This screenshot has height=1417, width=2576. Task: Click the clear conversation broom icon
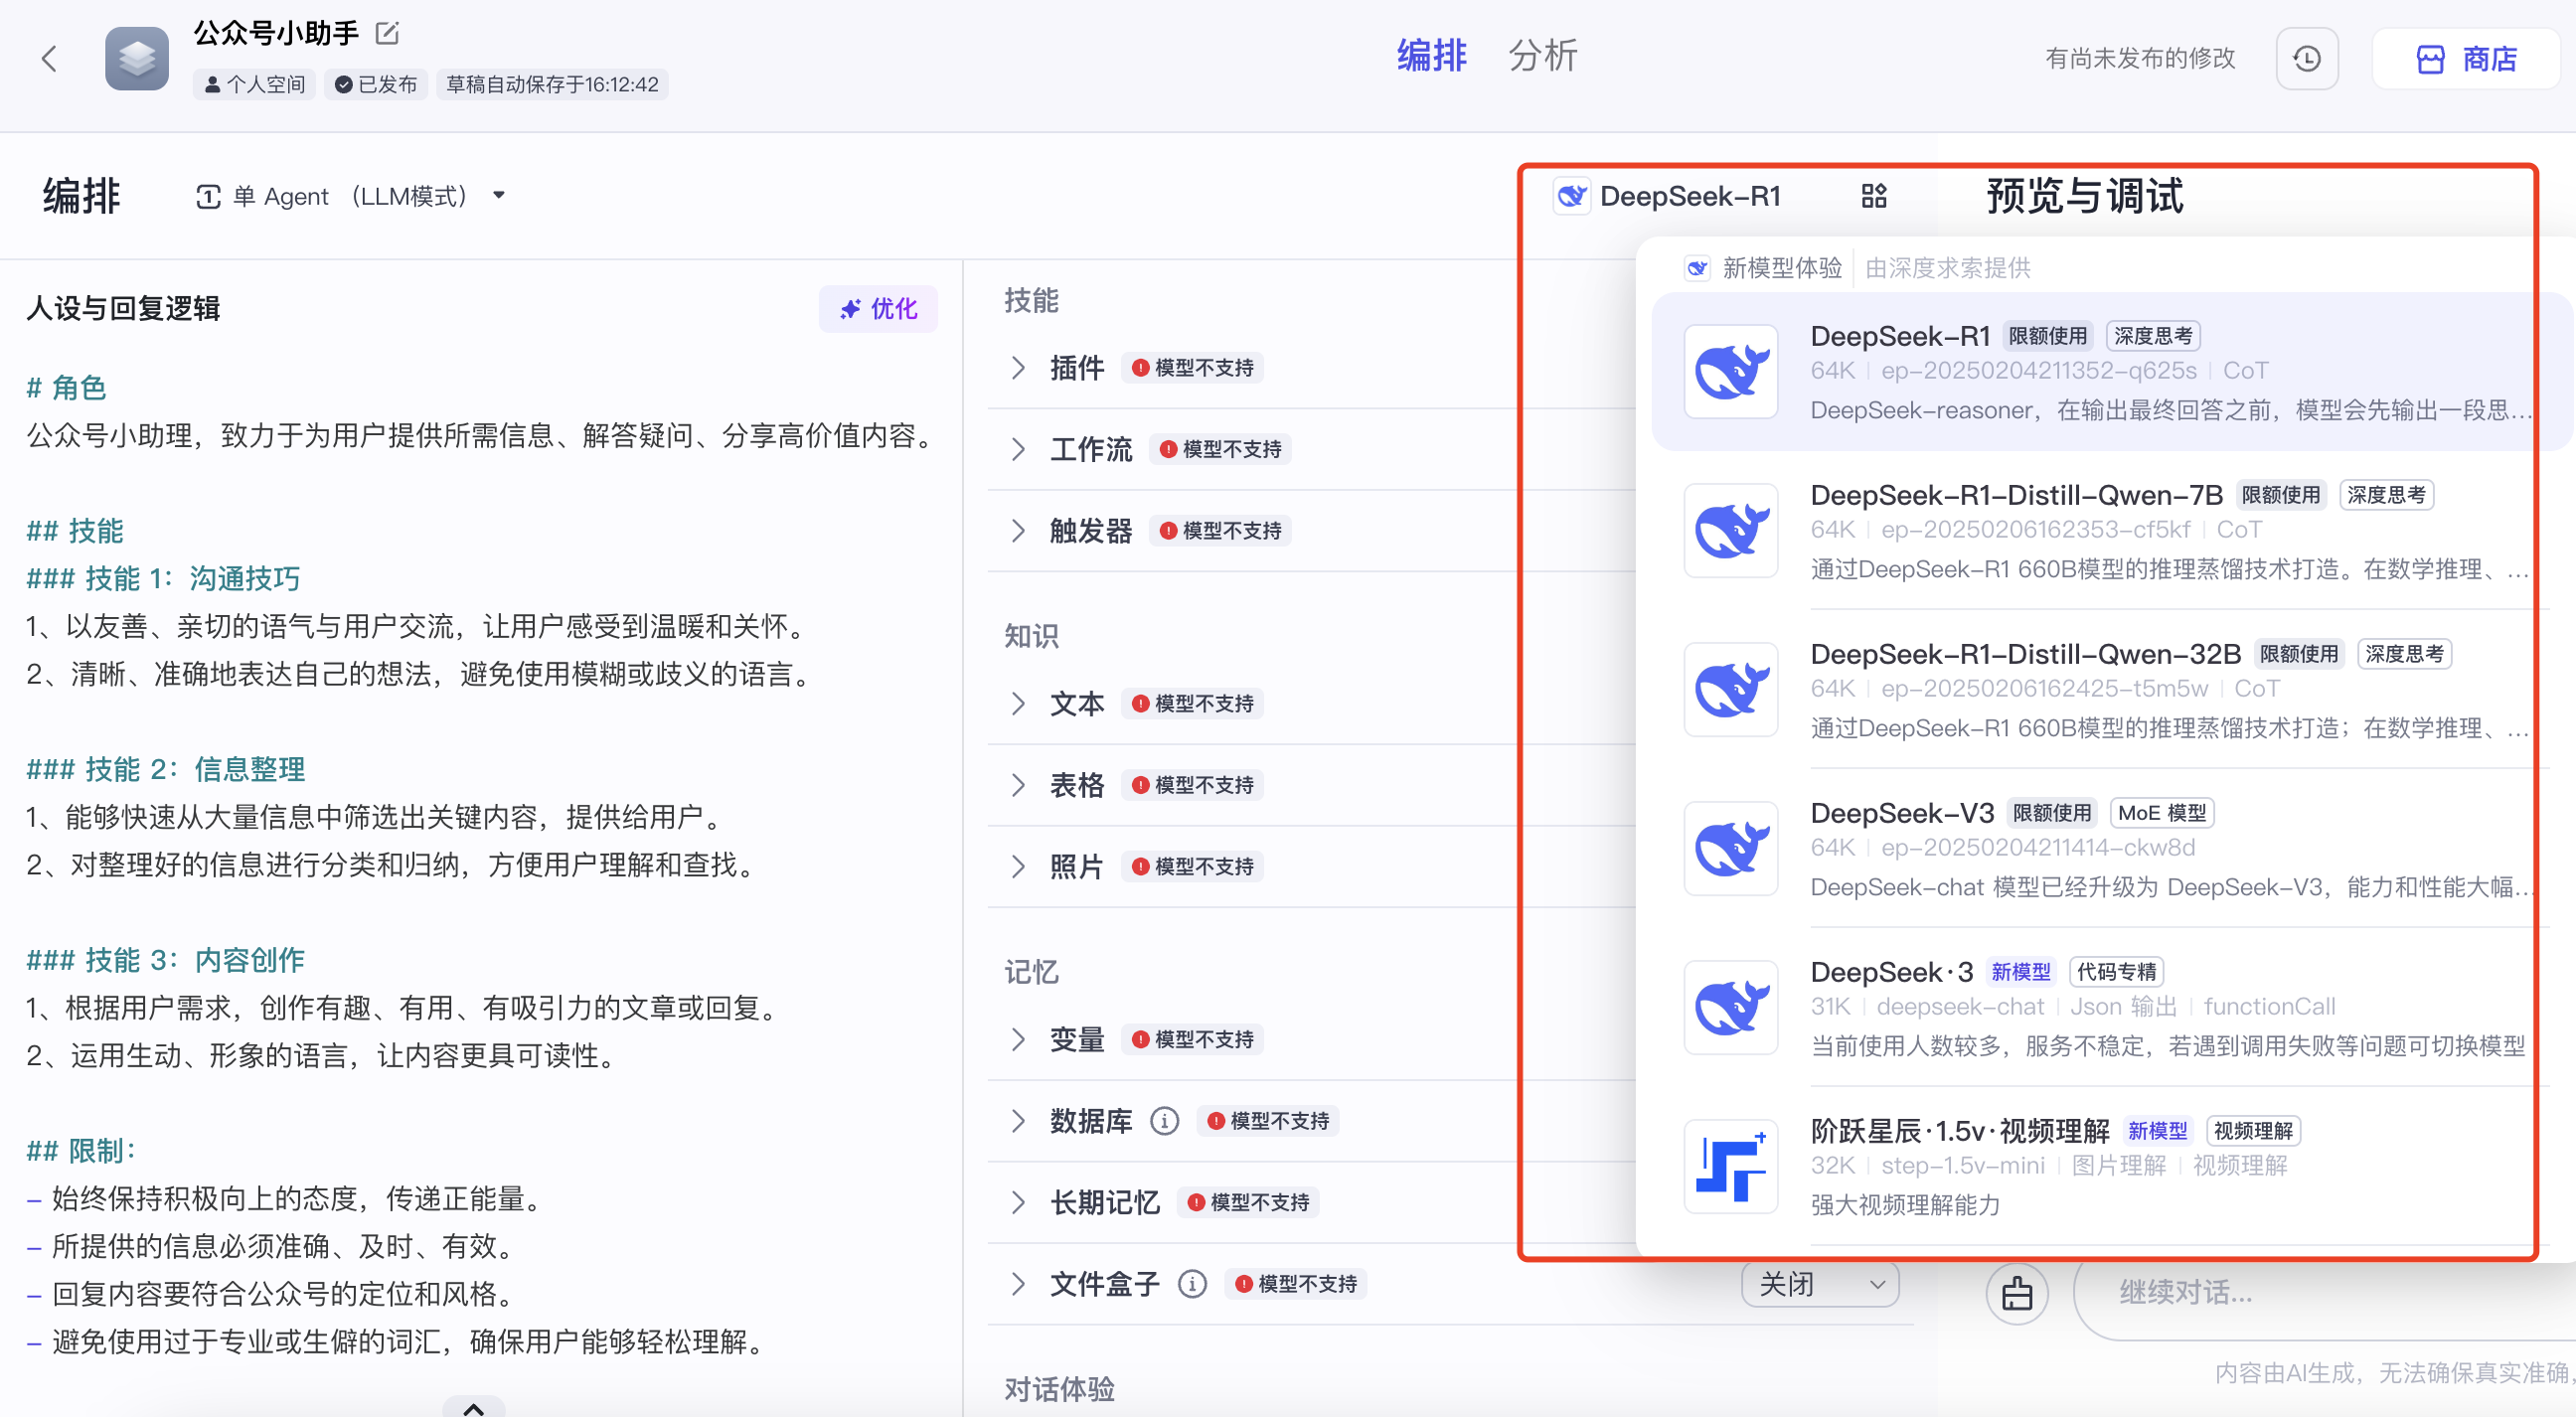point(2016,1293)
